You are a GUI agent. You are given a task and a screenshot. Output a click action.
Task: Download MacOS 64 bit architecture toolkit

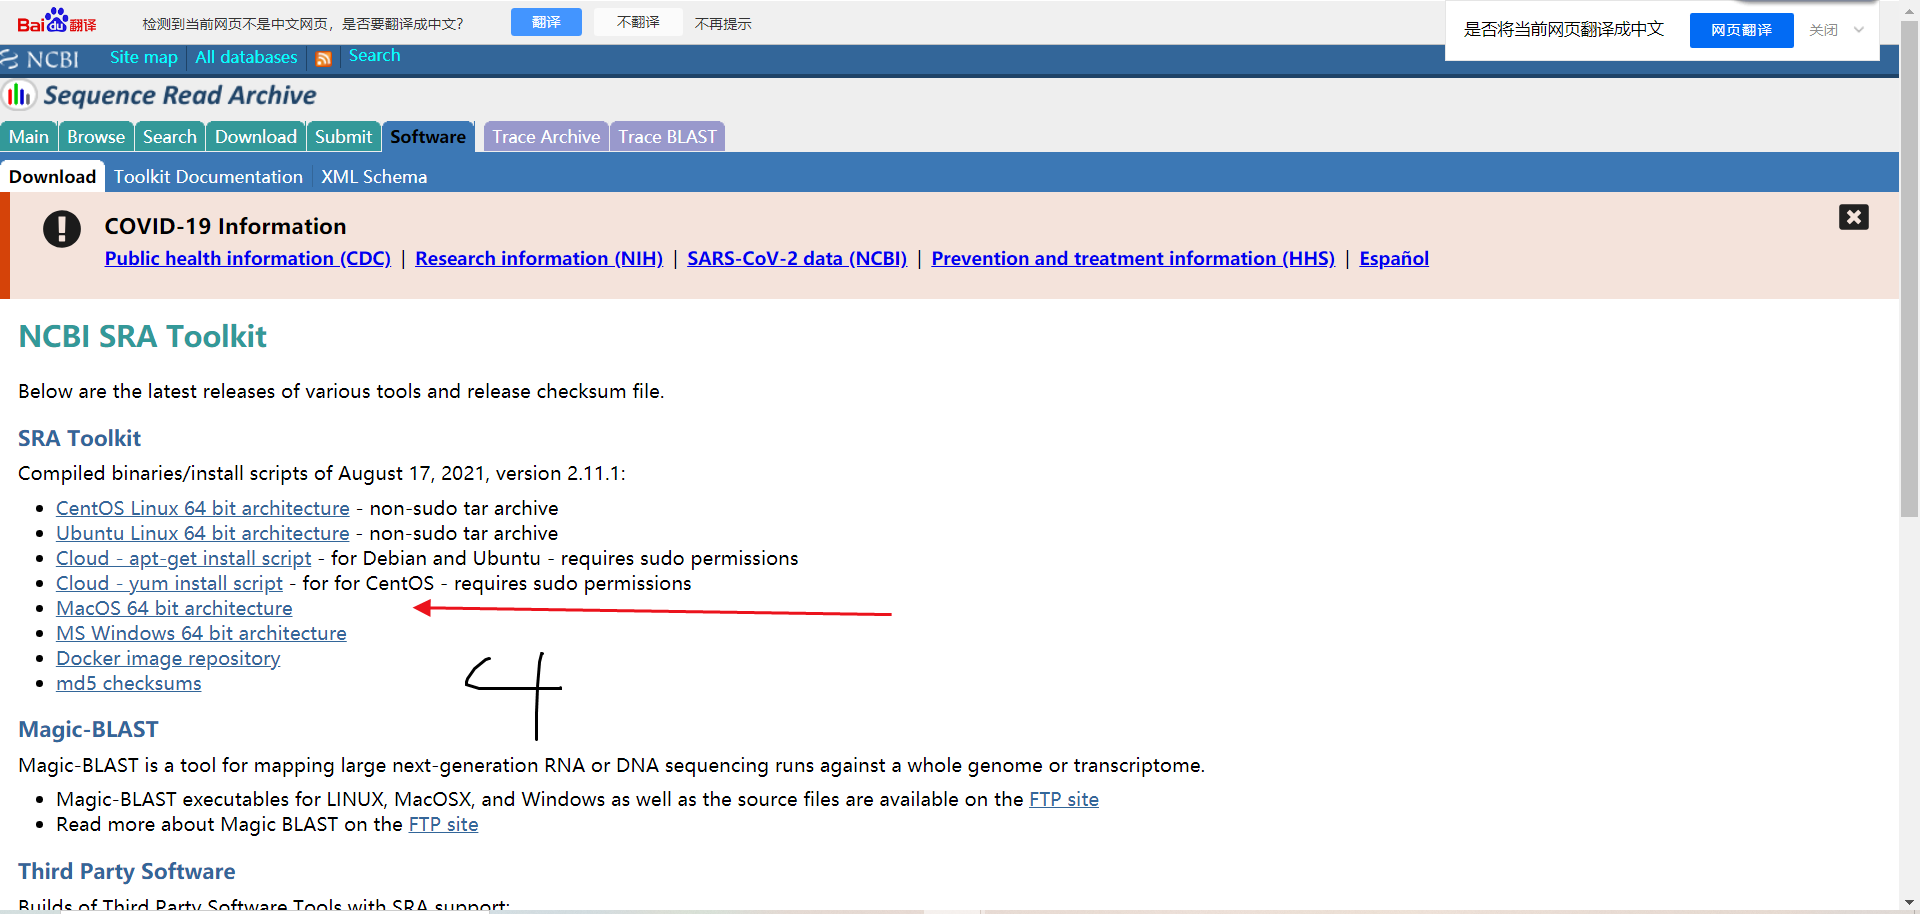pos(173,608)
